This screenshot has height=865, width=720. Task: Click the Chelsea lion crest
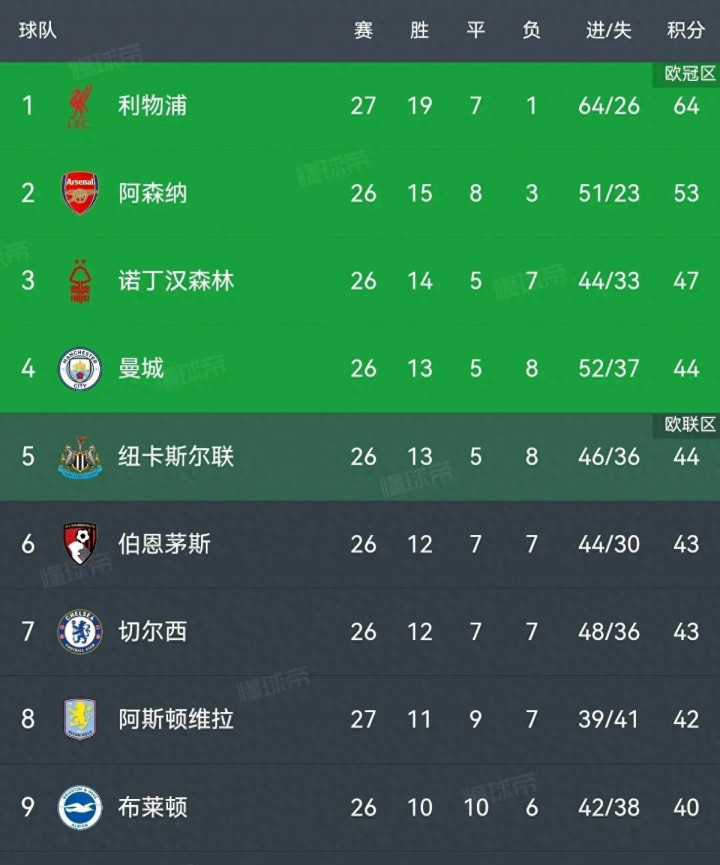pyautogui.click(x=79, y=632)
